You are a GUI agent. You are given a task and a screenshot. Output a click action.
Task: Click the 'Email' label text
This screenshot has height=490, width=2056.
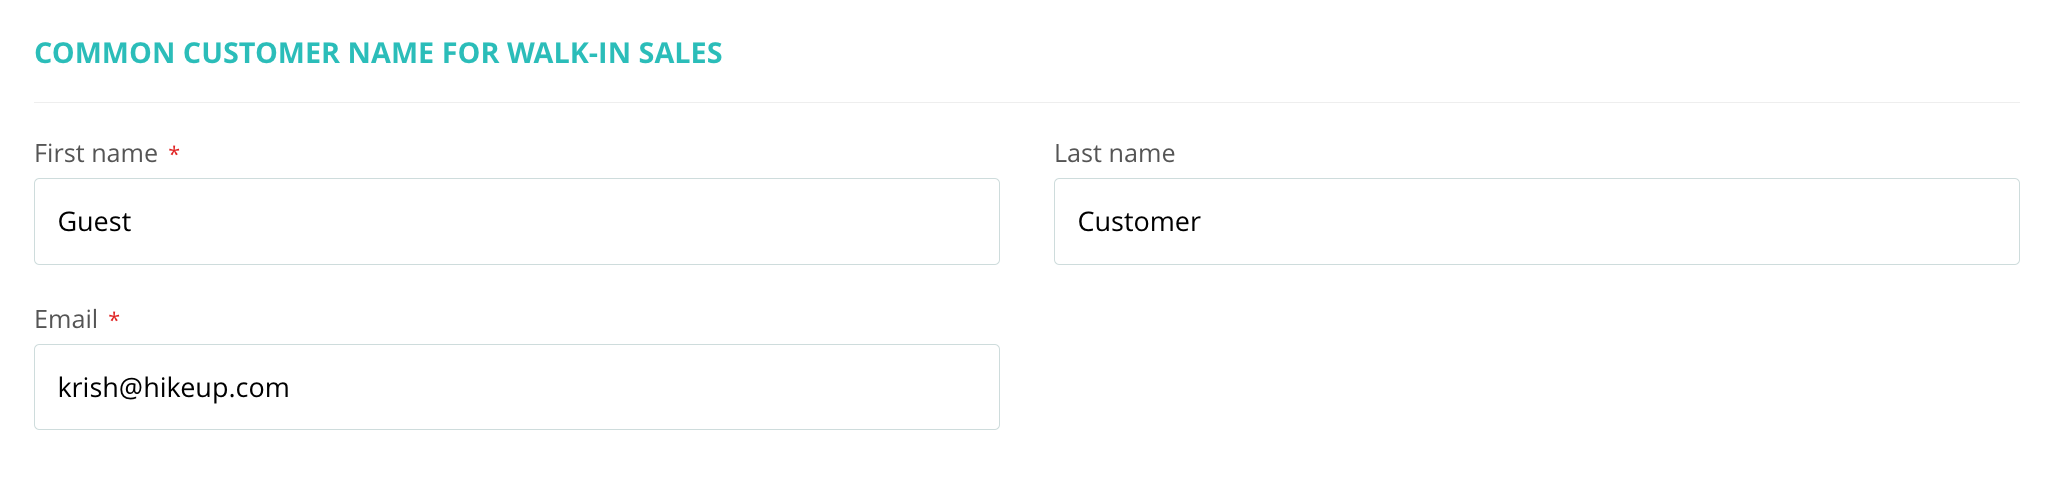pyautogui.click(x=66, y=319)
